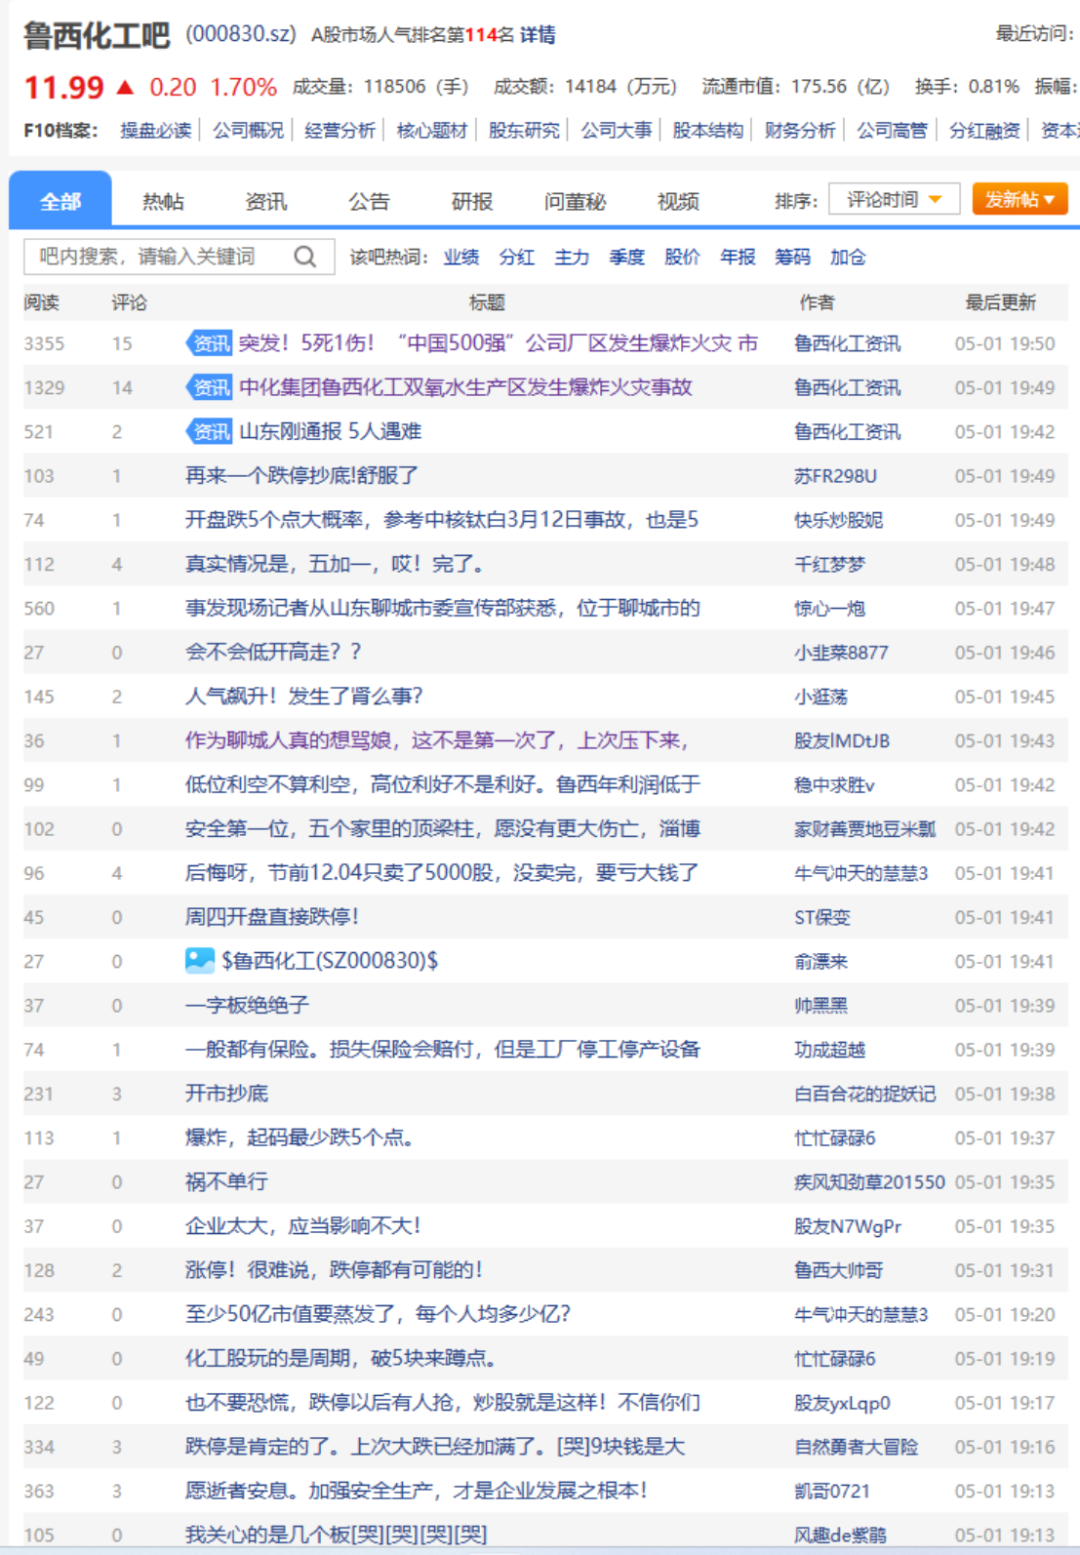Open post 作为聊城人真的想骂娘
This screenshot has width=1080, height=1555.
coord(436,740)
